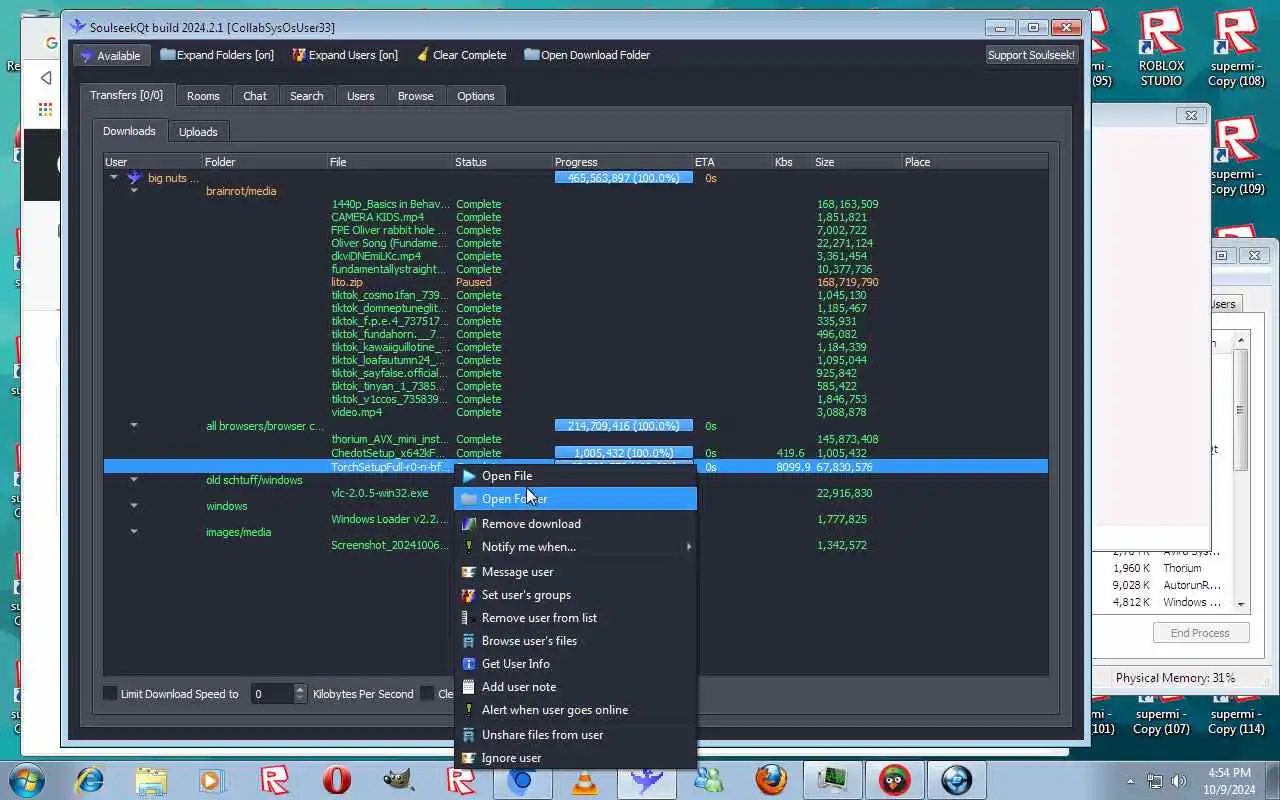Toggle the checkbox after Kilobytes Per Second
The image size is (1280, 800).
pos(427,694)
